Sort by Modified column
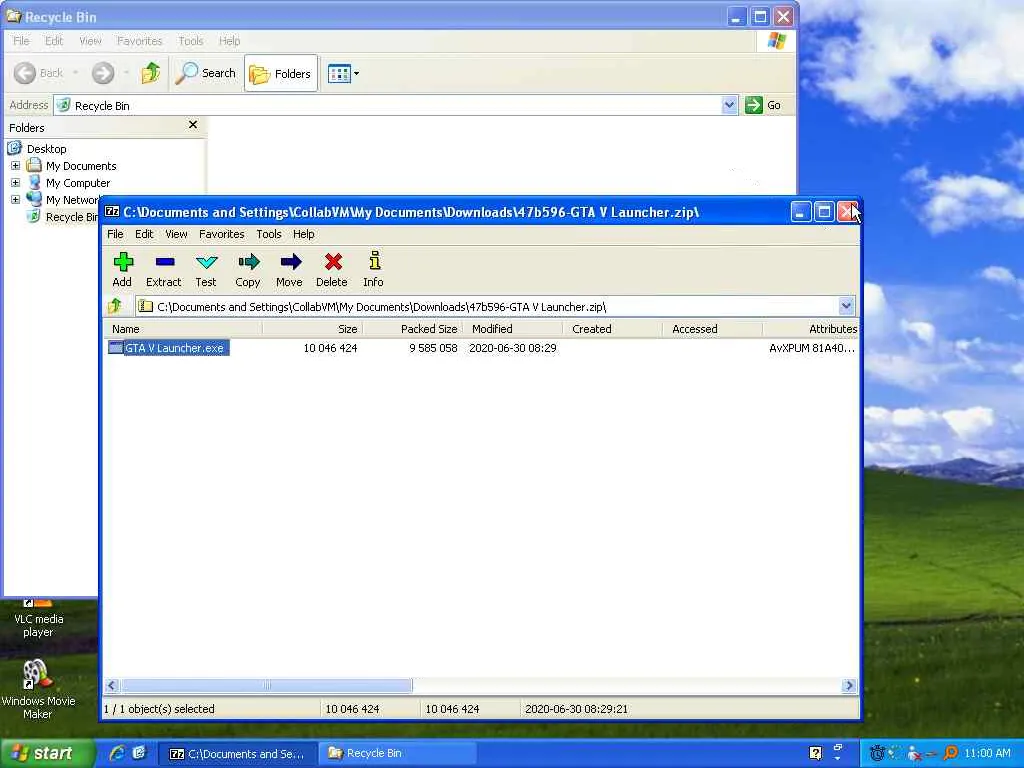 pyautogui.click(x=513, y=329)
